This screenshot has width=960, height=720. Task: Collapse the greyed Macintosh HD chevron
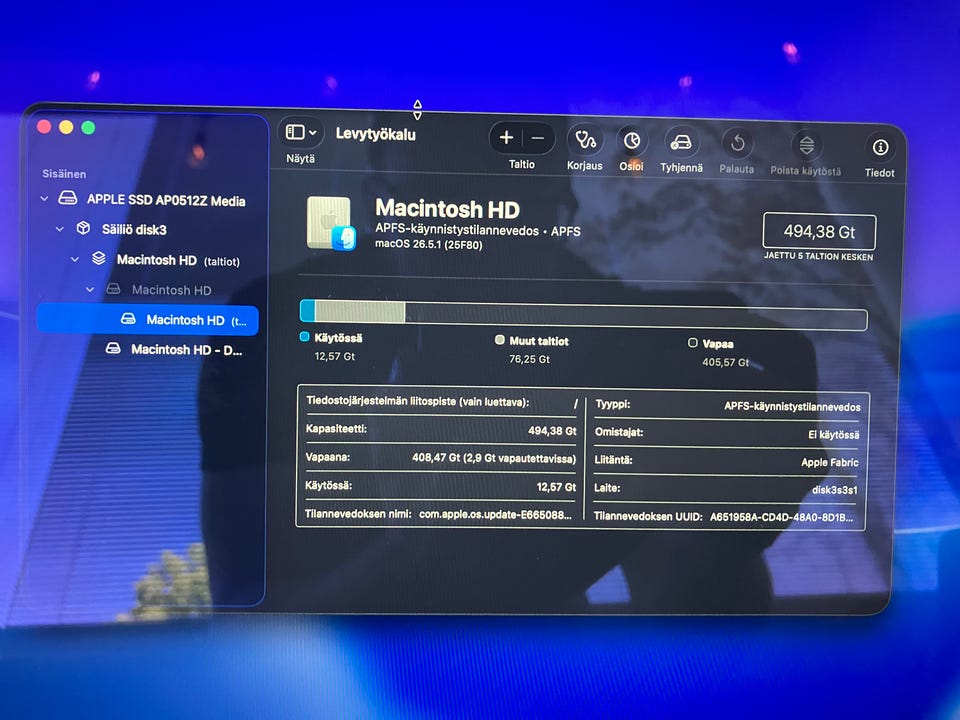click(x=90, y=289)
